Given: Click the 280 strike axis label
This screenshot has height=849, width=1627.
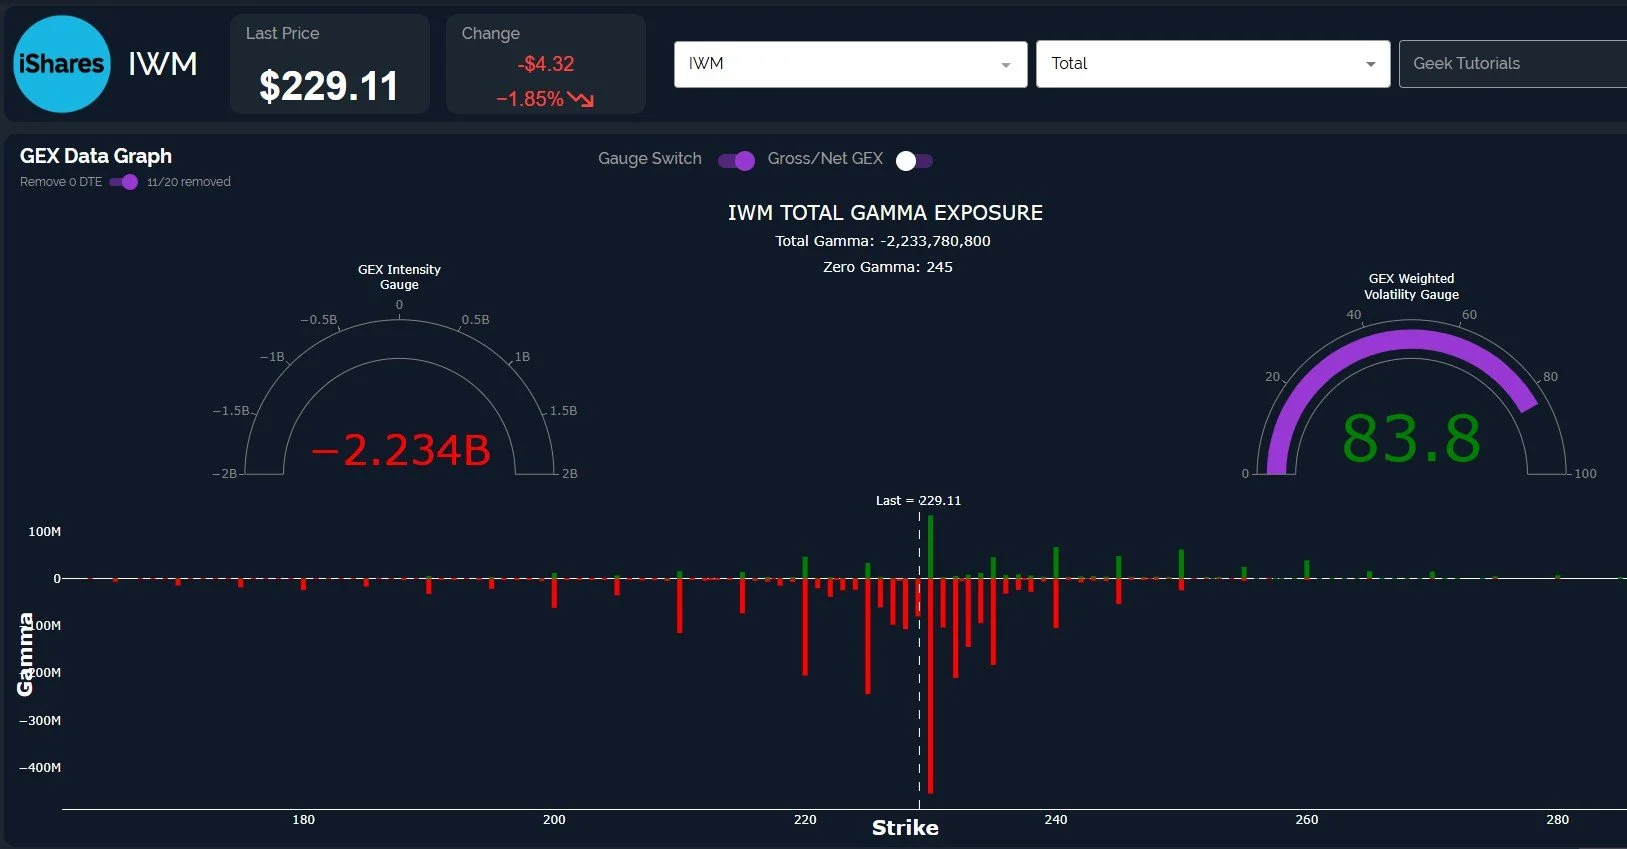Looking at the screenshot, I should point(1558,820).
